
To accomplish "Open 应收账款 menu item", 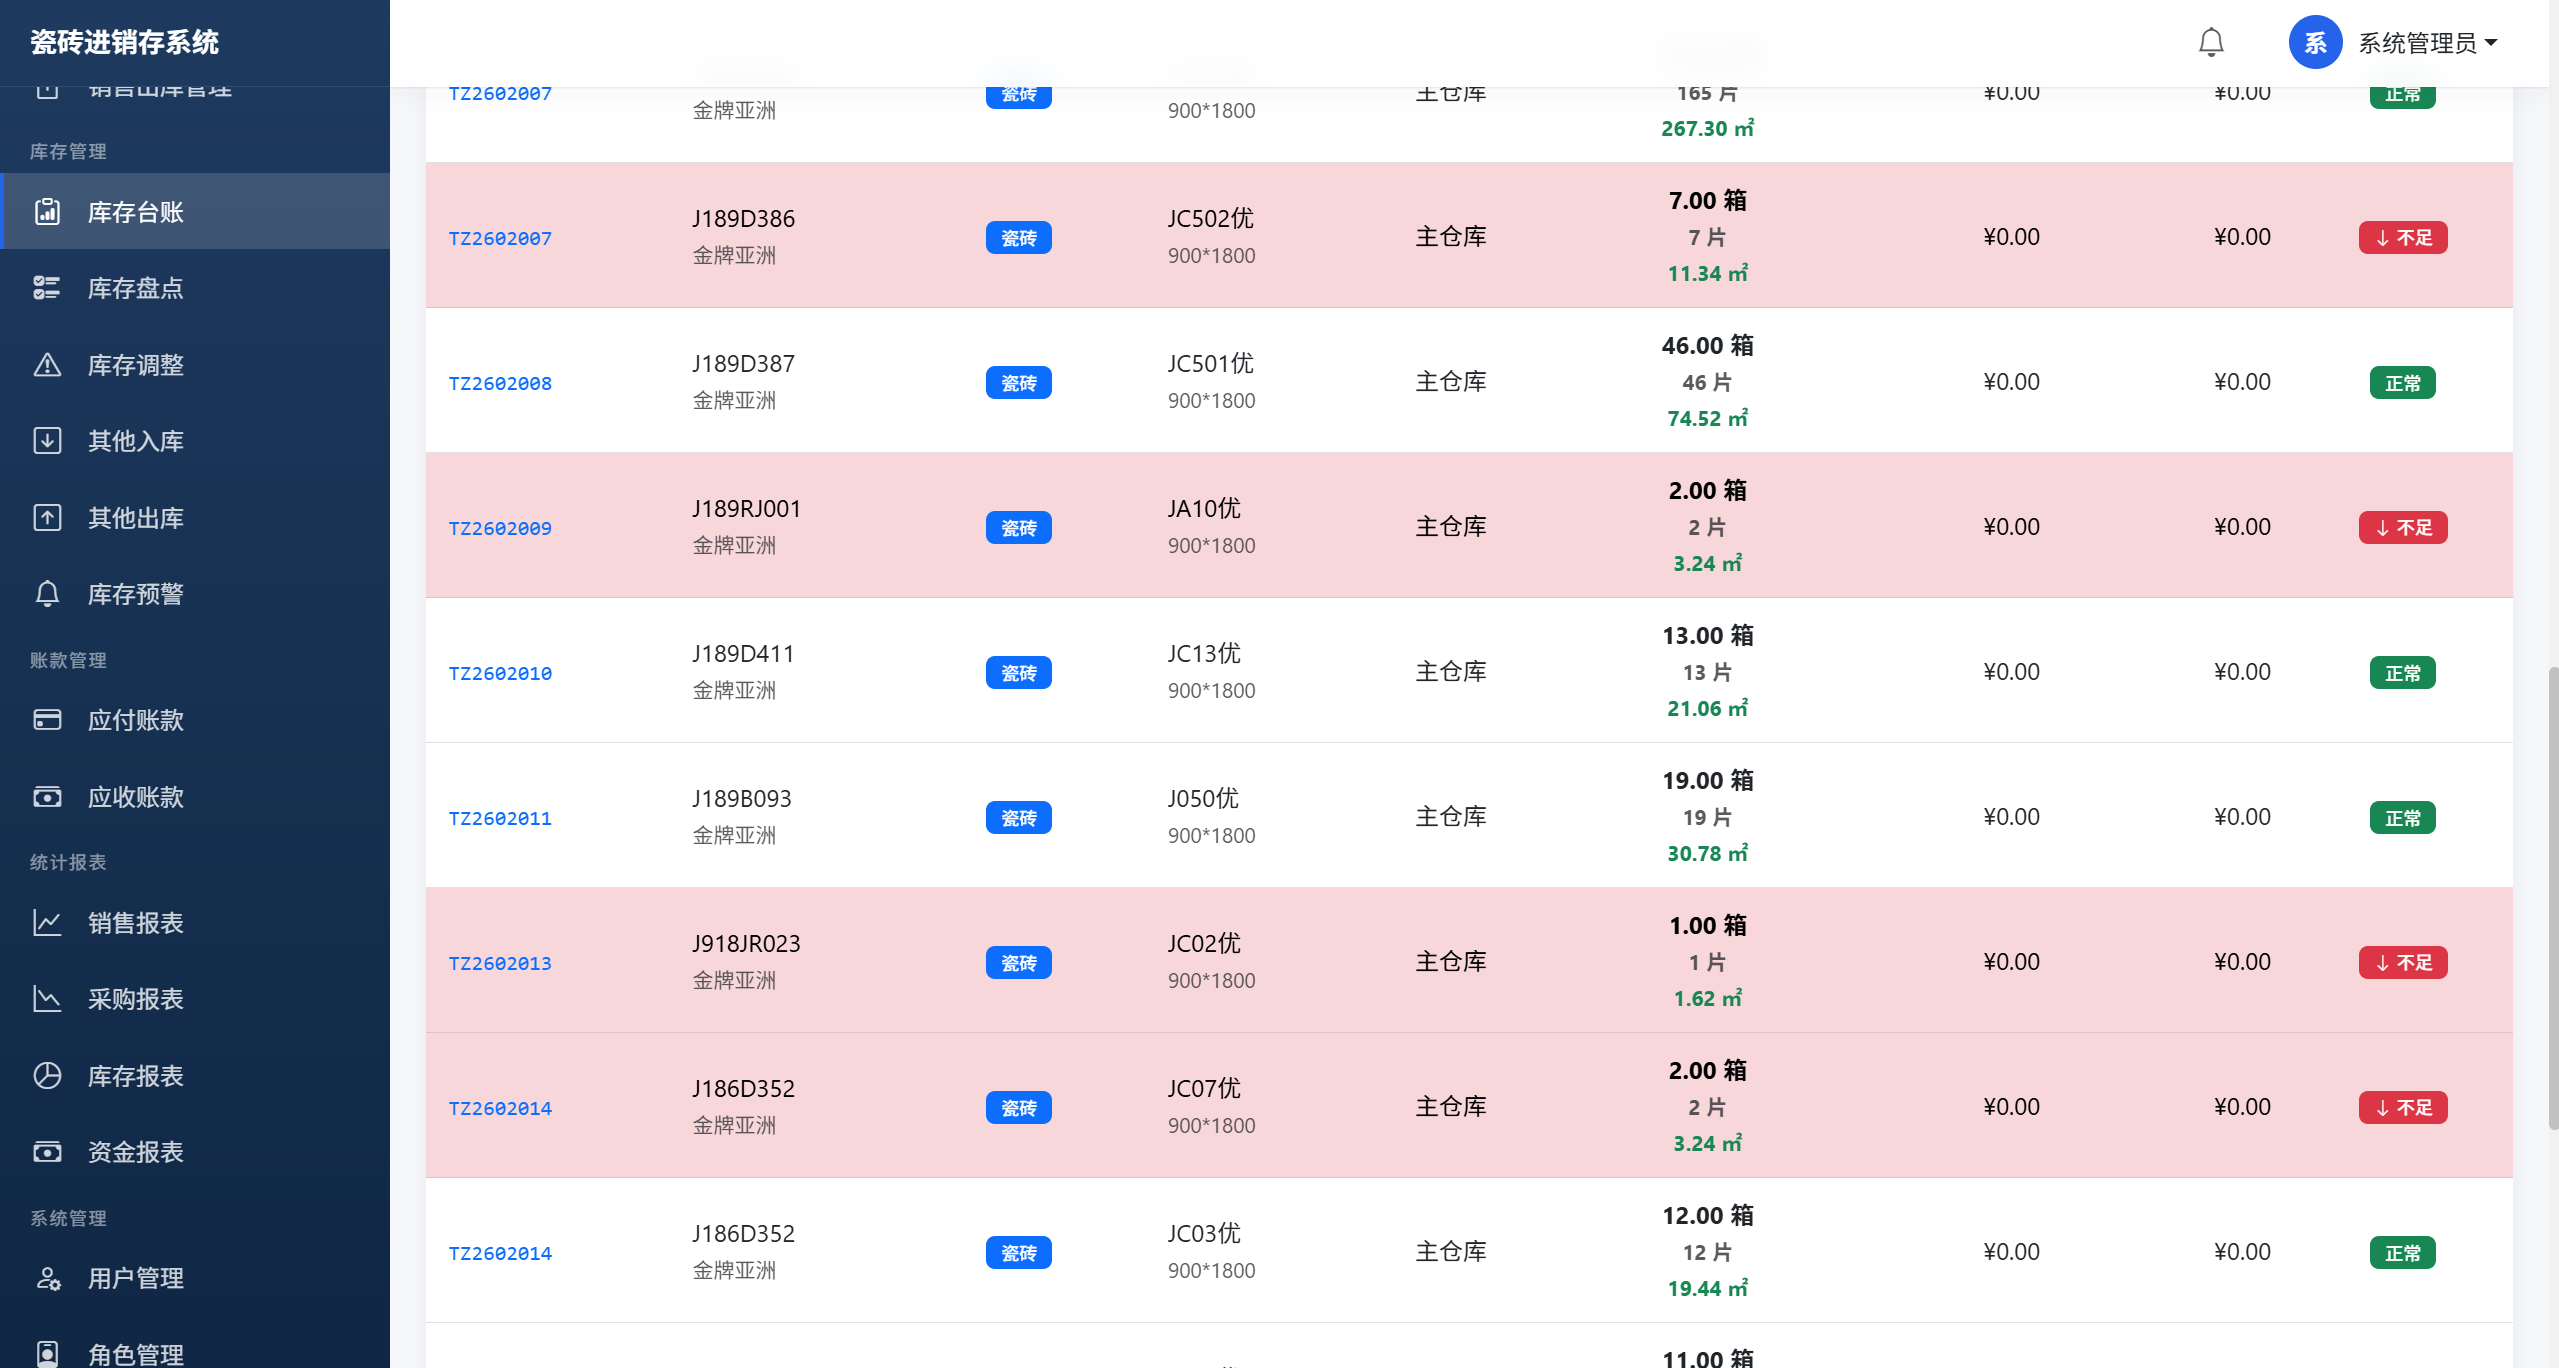I will pos(195,797).
